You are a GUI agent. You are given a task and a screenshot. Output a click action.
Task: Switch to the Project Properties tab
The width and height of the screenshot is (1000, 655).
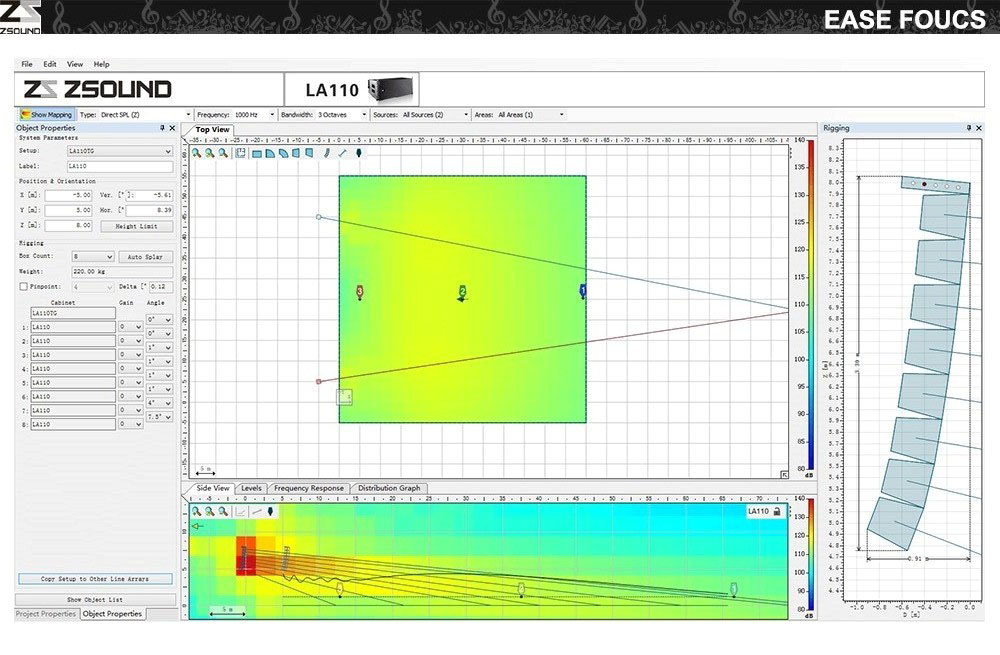[x=46, y=614]
